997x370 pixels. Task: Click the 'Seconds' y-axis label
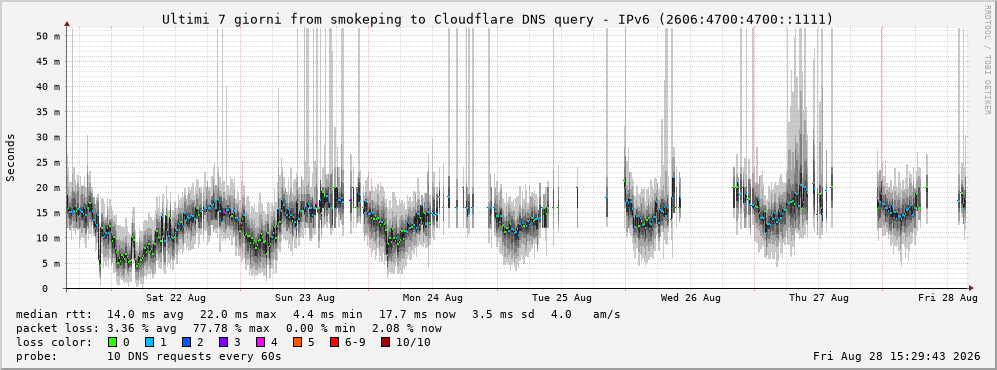[x=11, y=158]
